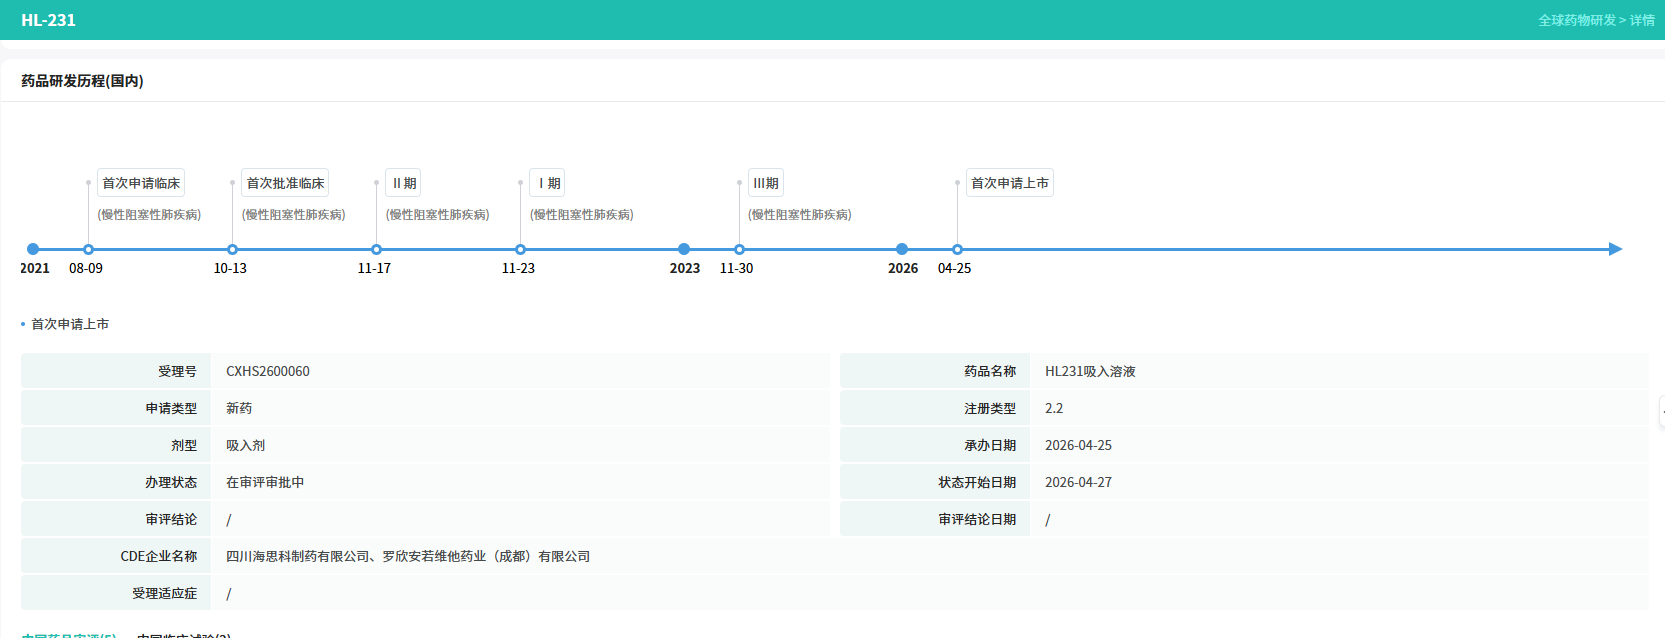The image size is (1665, 638).
Task: Select the II期 milestone tag
Action: 404,183
